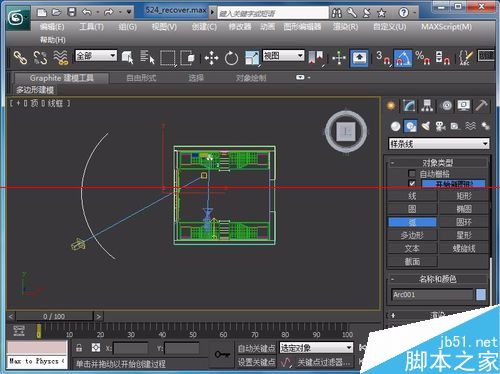Open the Utilities panel hammer tab
This screenshot has height=374, width=500.
click(x=481, y=106)
